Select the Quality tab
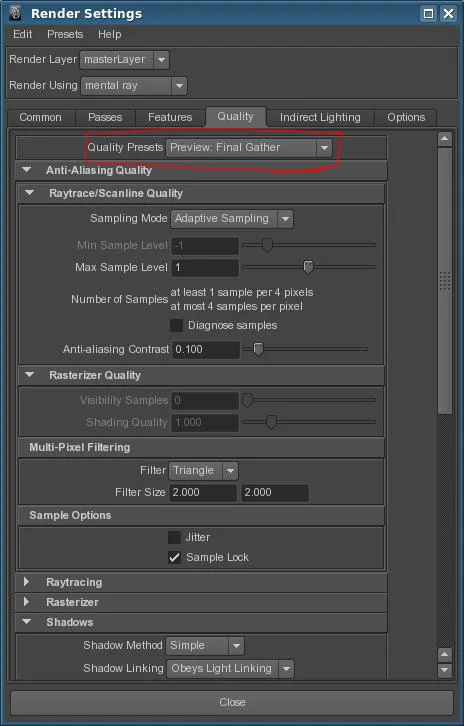 tap(235, 116)
